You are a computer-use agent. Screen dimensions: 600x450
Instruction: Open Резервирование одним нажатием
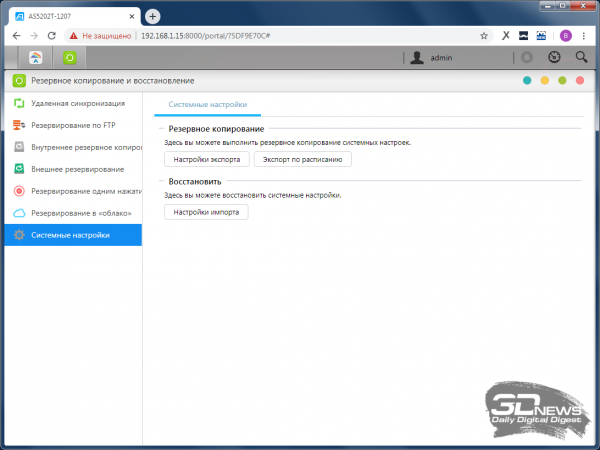point(80,191)
